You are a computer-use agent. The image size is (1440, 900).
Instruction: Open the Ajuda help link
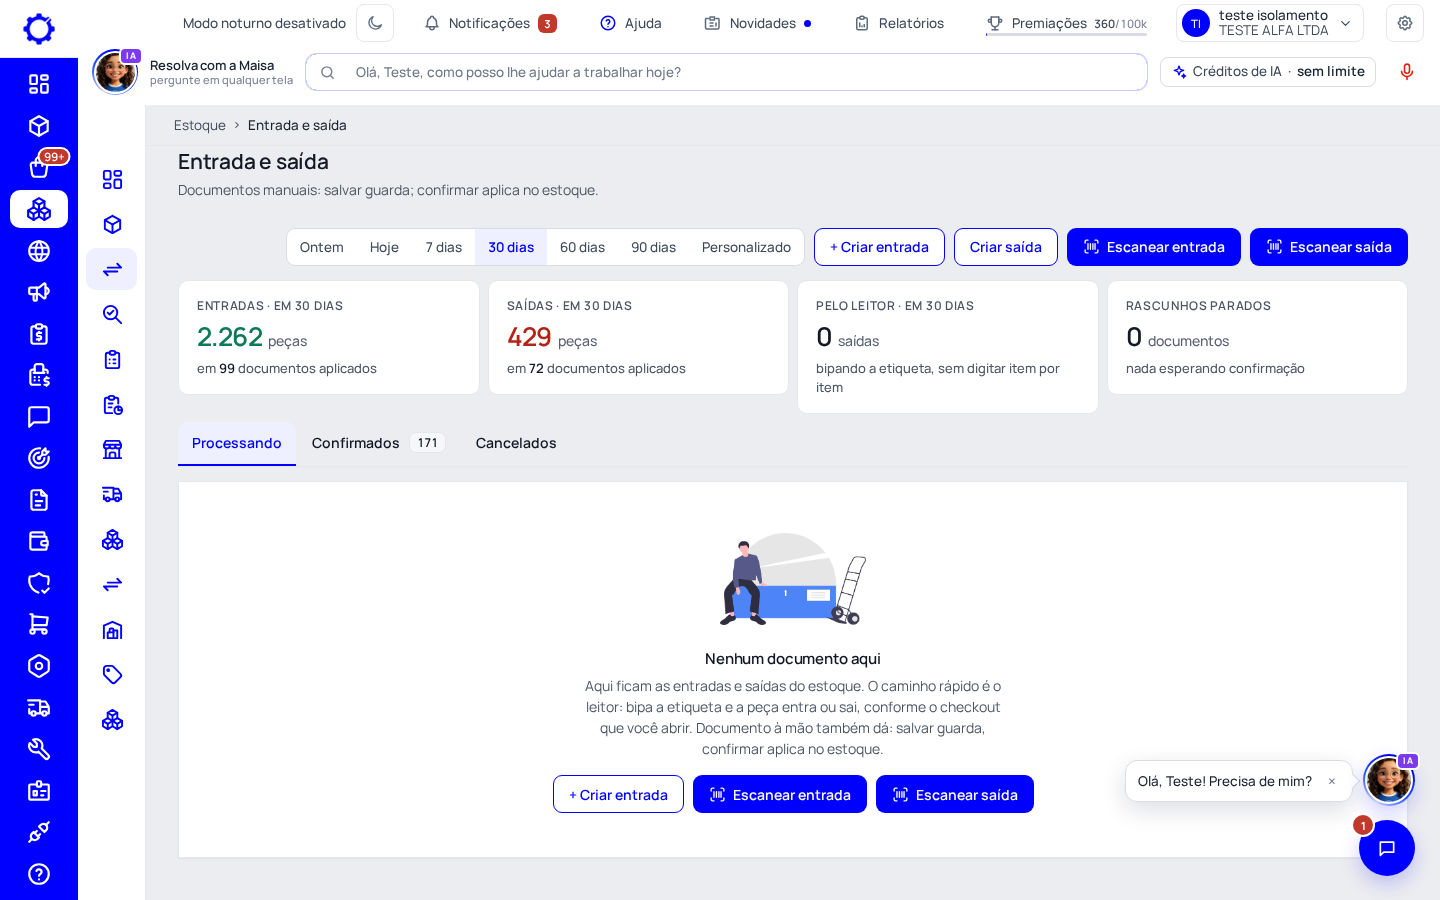tap(631, 23)
